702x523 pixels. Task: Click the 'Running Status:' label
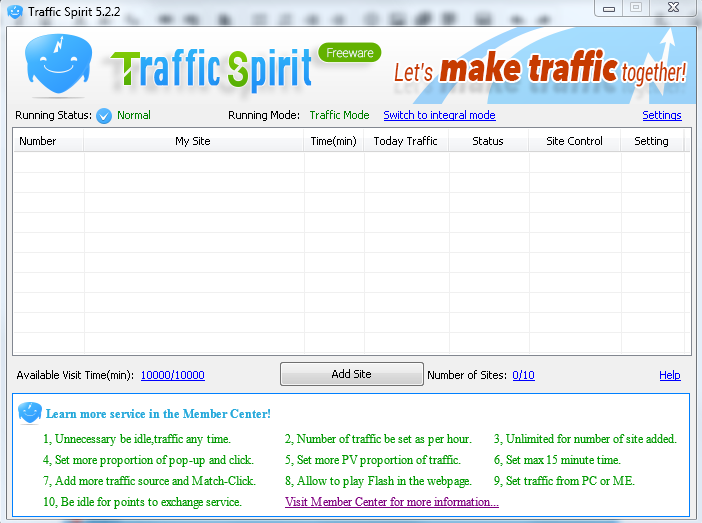[x=53, y=115]
